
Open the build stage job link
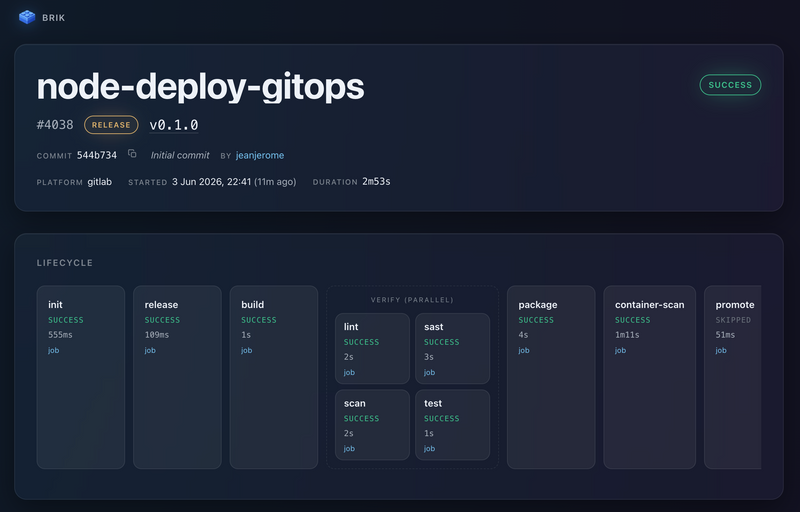[246, 350]
